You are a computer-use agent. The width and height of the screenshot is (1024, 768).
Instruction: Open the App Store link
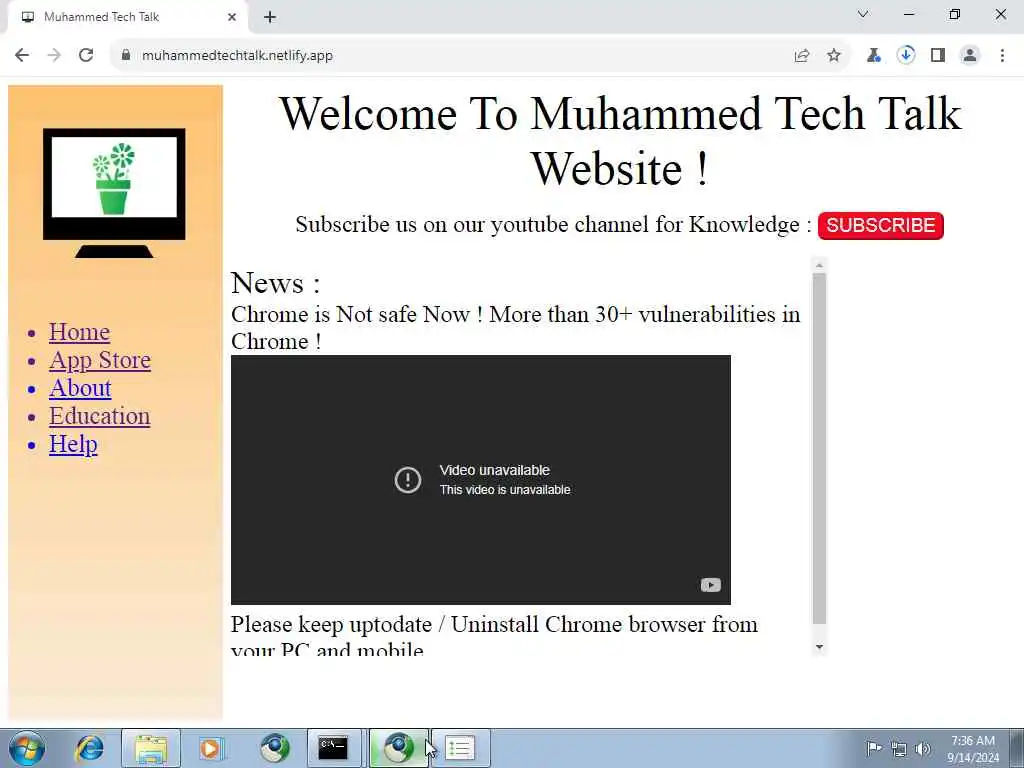[x=100, y=360]
